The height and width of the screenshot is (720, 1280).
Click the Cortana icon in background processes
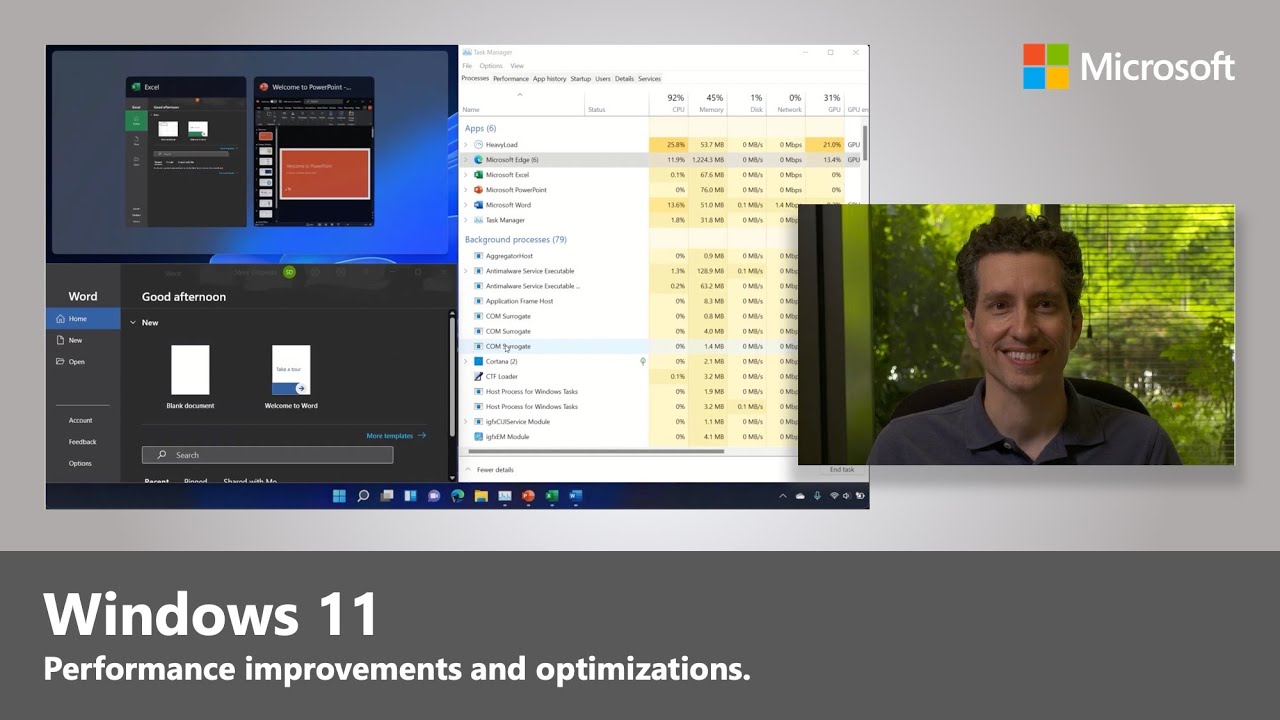pos(479,361)
